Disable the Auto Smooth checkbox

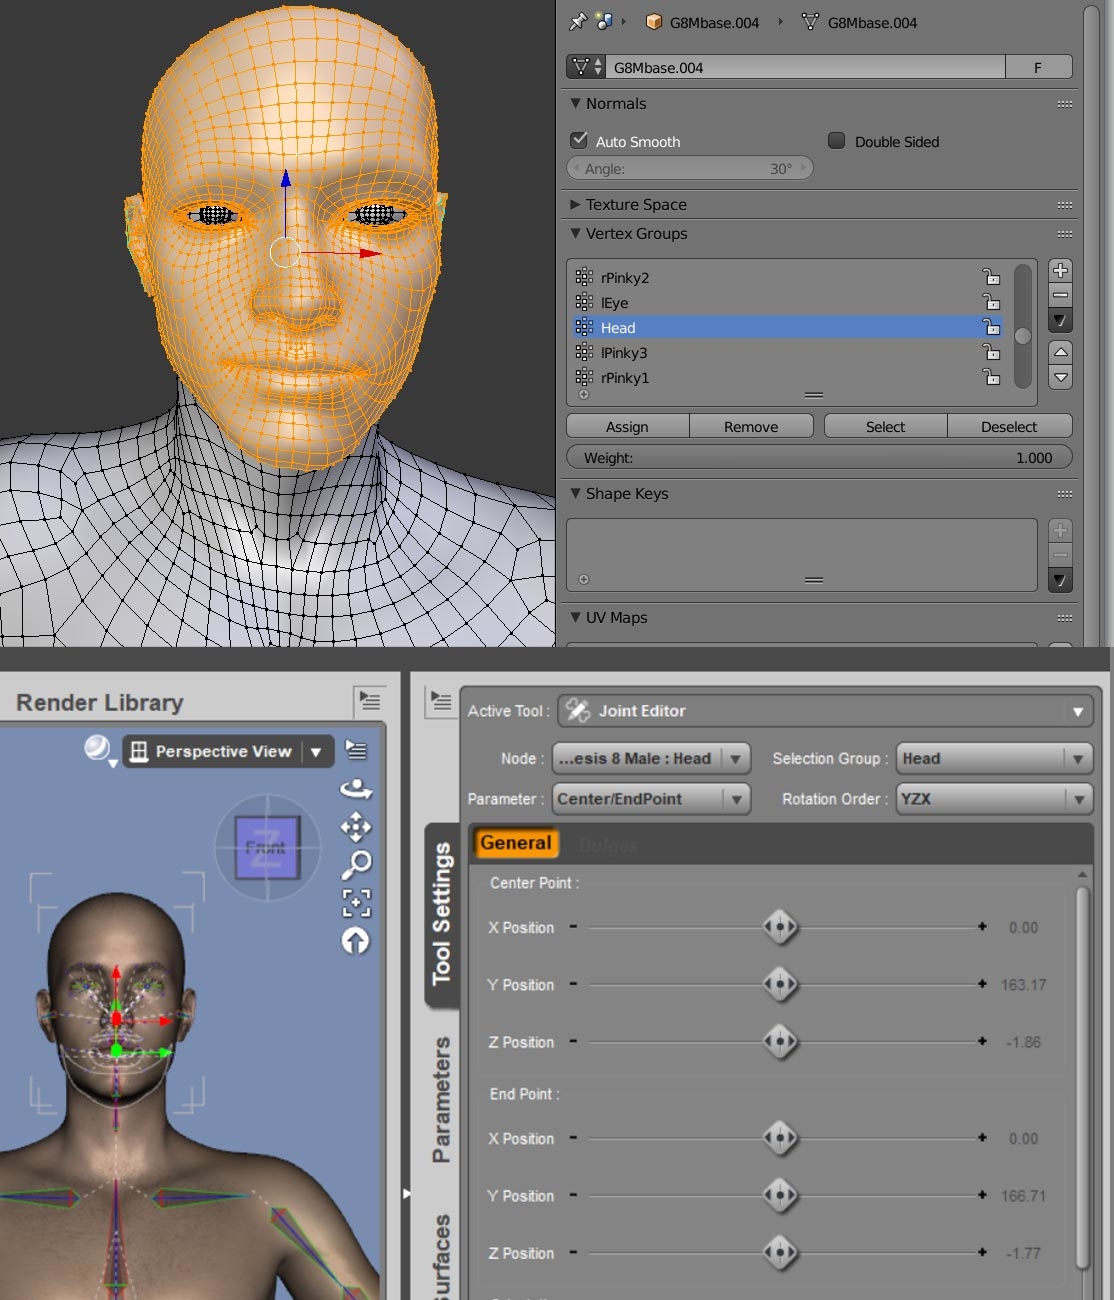click(x=579, y=141)
